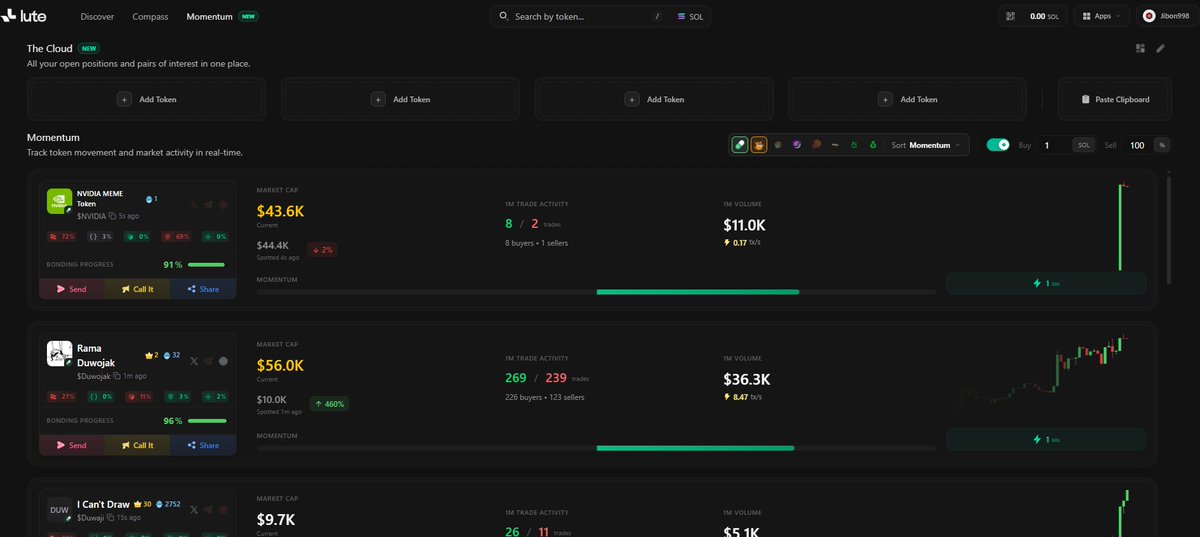The height and width of the screenshot is (537, 1200).
Task: Click the pencil edit icon for The Cloud
Action: tap(1160, 48)
